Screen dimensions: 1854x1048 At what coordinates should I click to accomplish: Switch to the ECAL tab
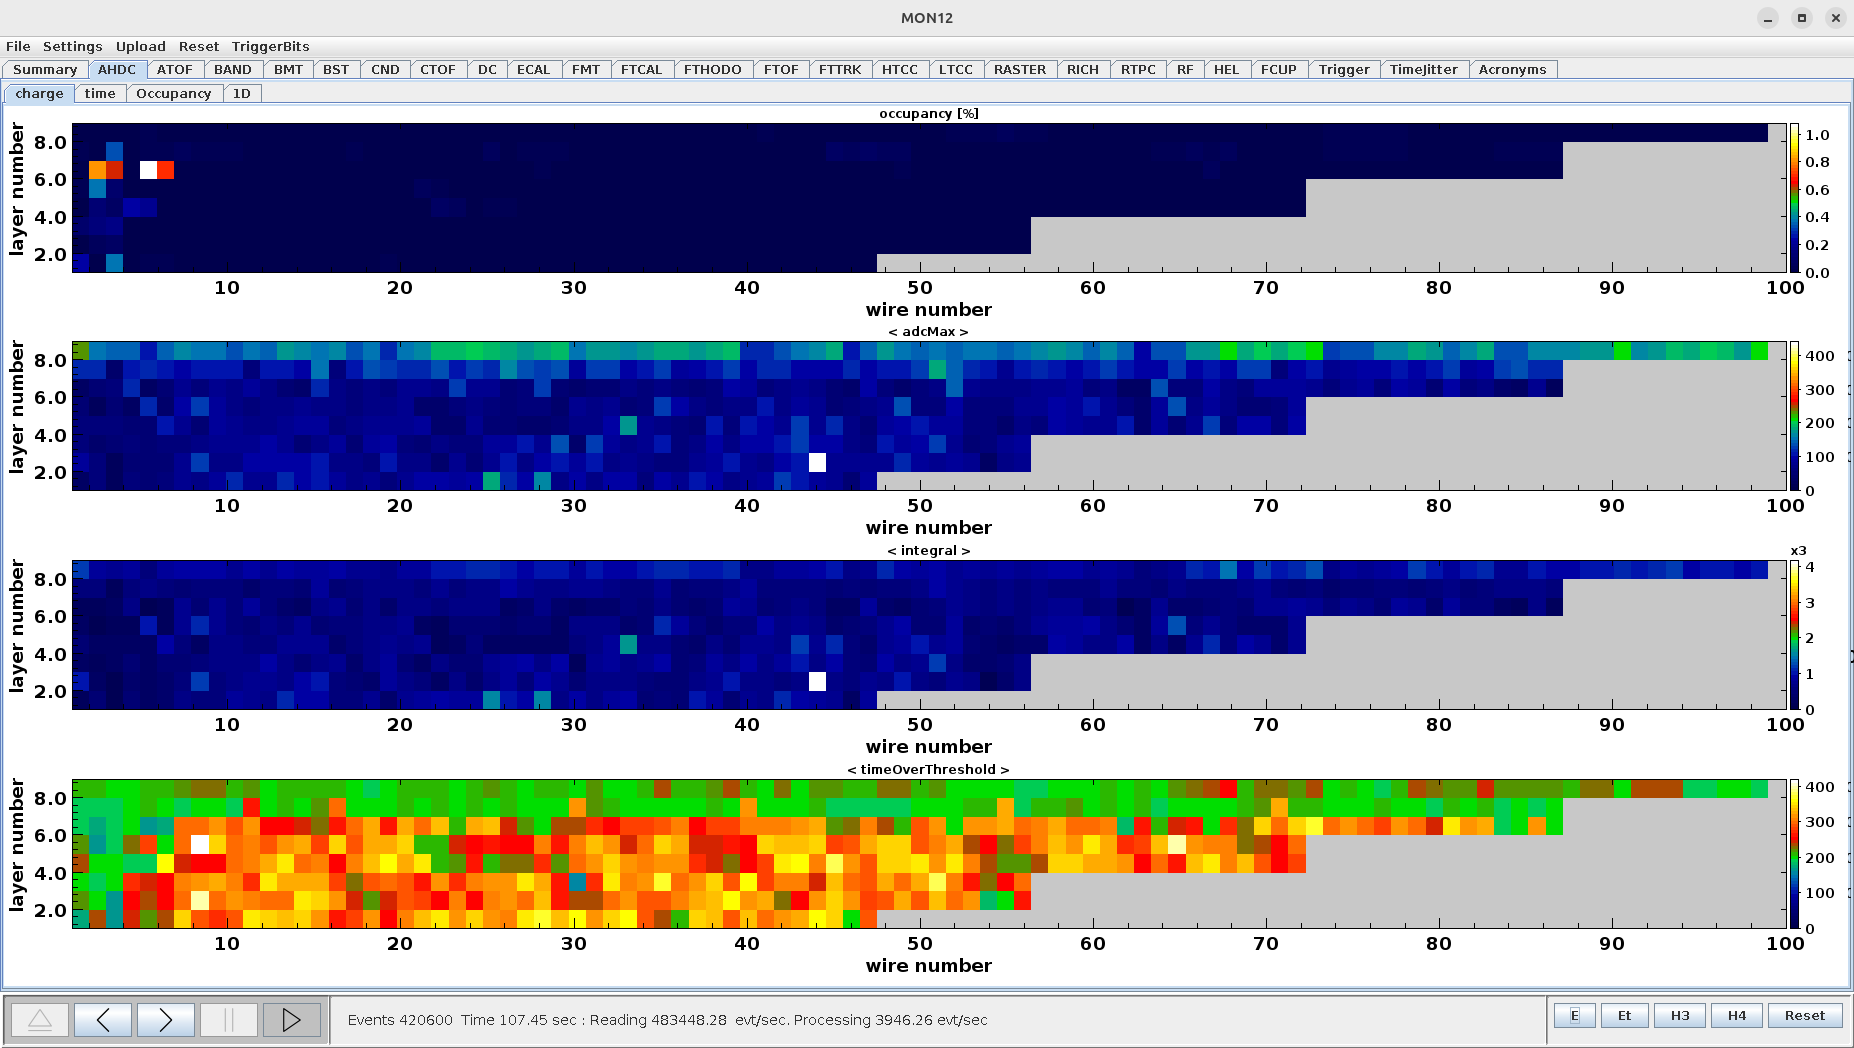(x=533, y=69)
